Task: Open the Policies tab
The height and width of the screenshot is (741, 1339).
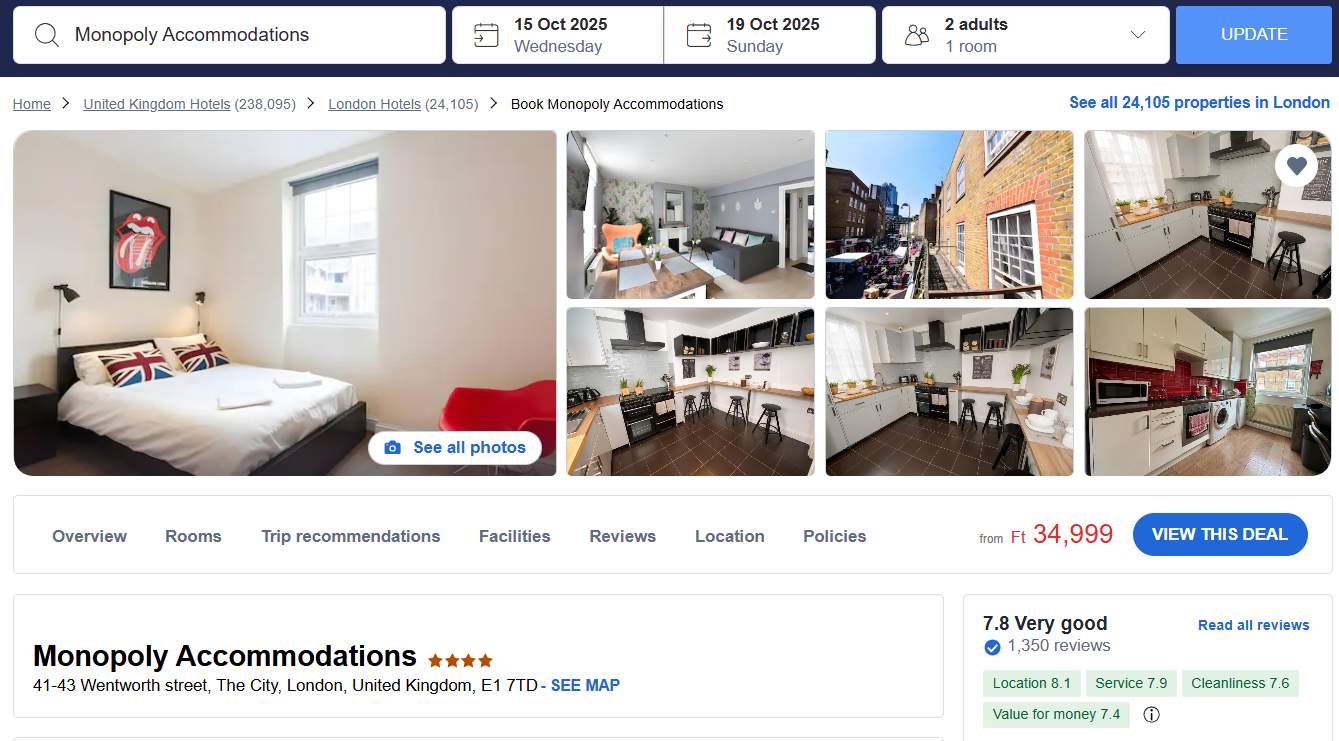Action: (x=835, y=536)
